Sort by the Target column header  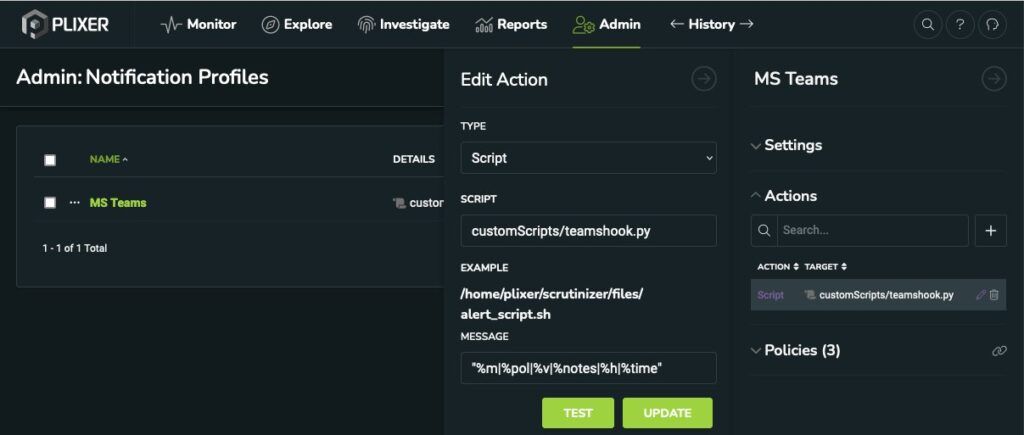coord(826,266)
